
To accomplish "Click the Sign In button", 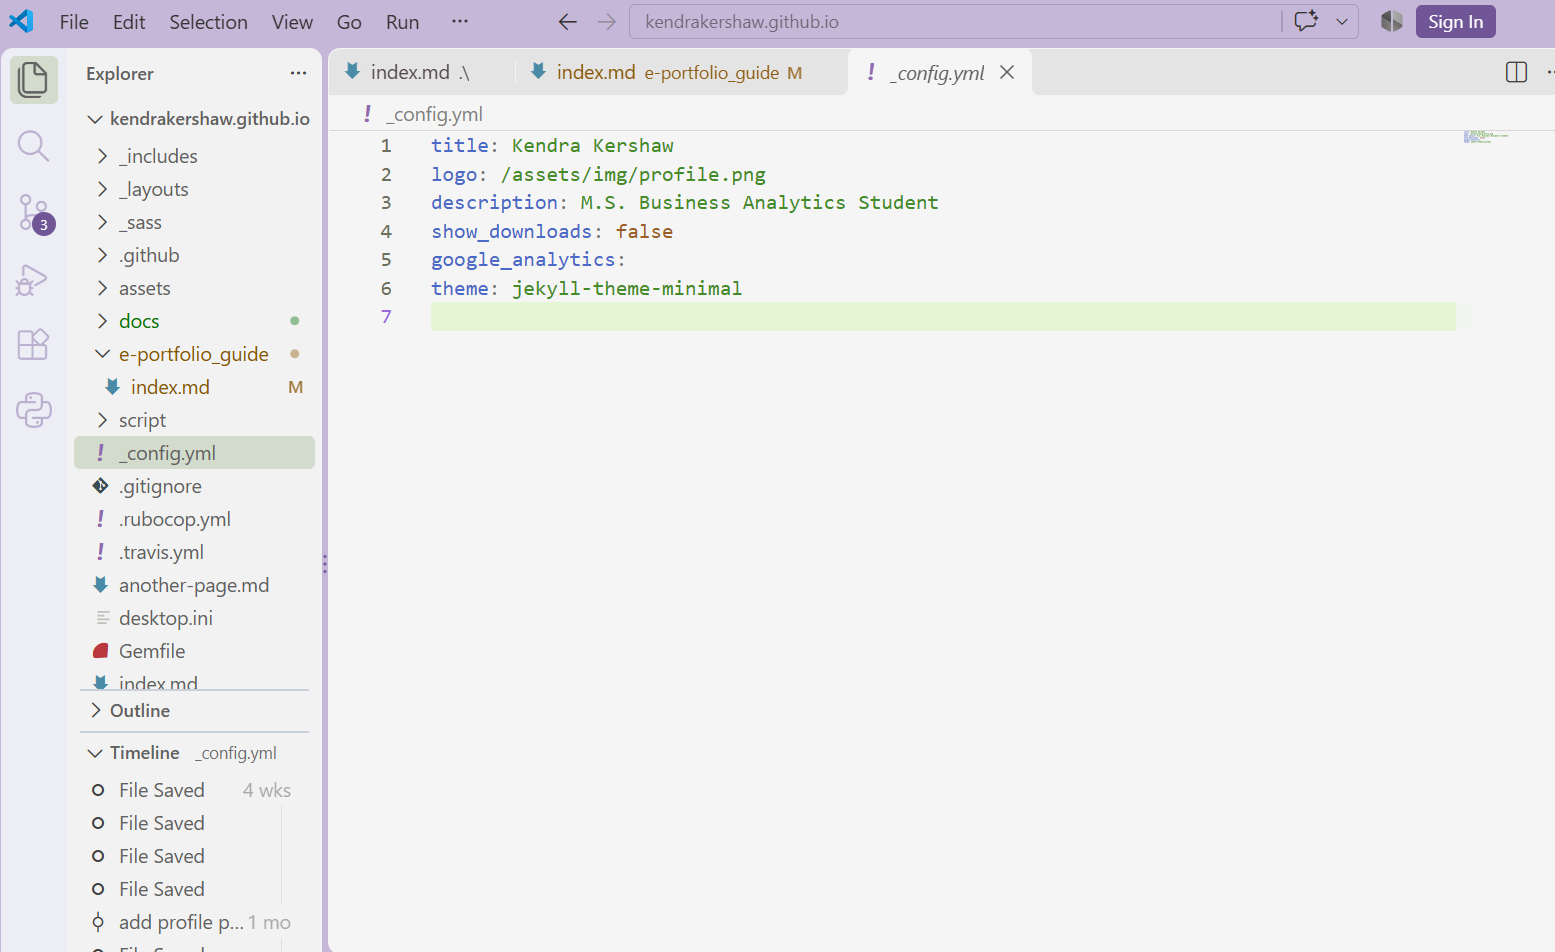I will pos(1455,22).
